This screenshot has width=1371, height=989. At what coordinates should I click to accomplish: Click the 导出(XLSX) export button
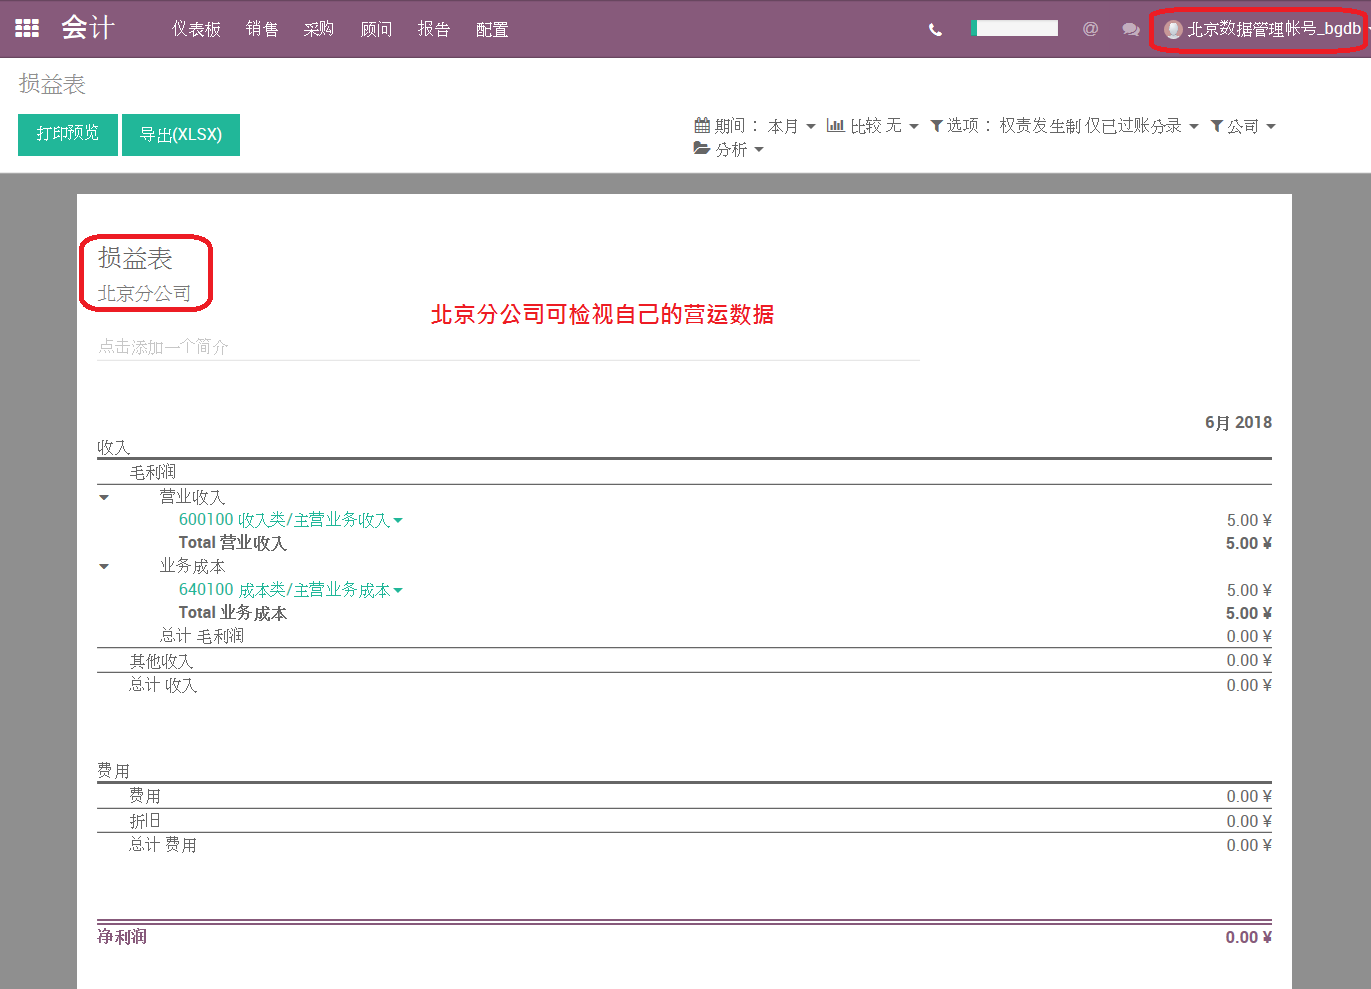(x=181, y=134)
